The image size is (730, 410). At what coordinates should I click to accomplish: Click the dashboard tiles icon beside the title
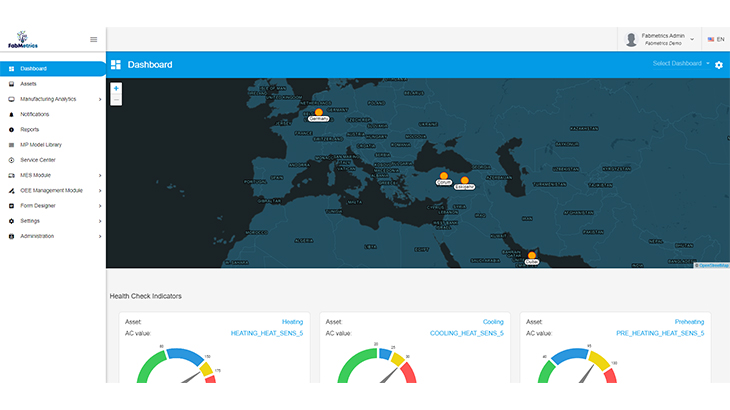click(116, 65)
